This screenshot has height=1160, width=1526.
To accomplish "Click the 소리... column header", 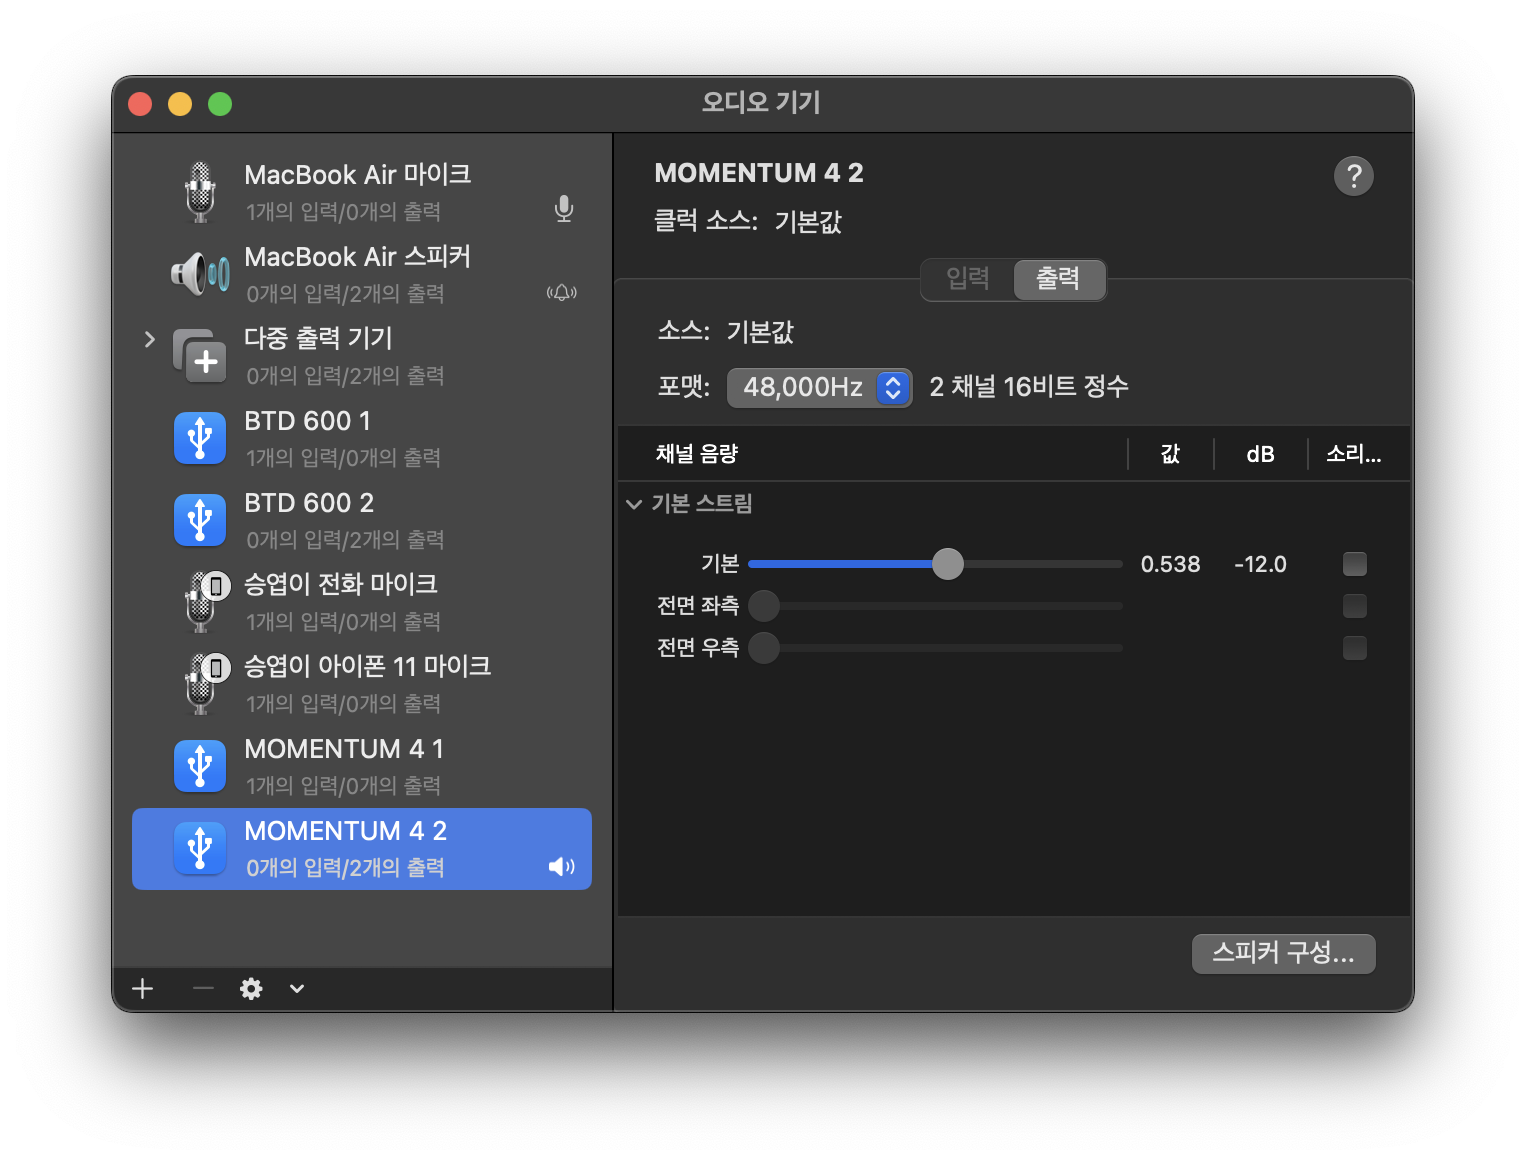I will pyautogui.click(x=1354, y=454).
